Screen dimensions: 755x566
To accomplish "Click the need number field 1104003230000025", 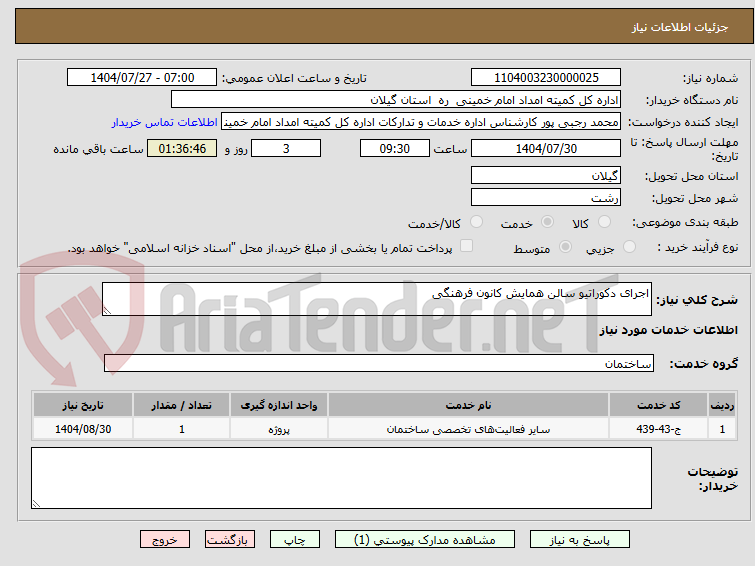I will point(546,78).
